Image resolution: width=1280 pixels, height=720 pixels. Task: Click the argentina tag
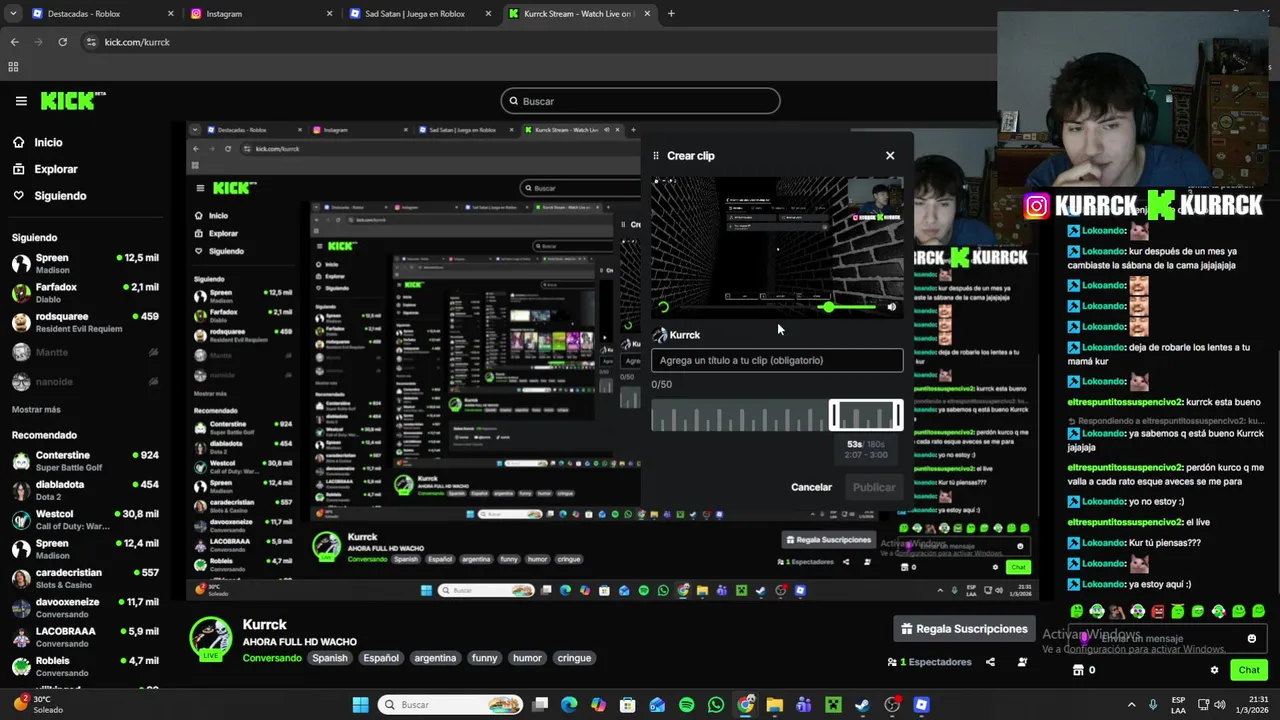click(x=435, y=658)
